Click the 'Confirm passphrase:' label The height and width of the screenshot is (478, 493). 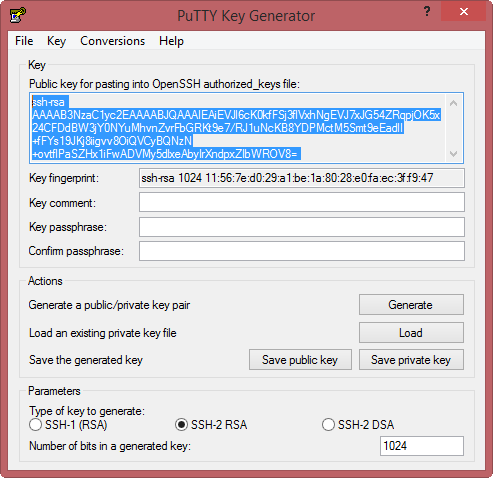(76, 251)
